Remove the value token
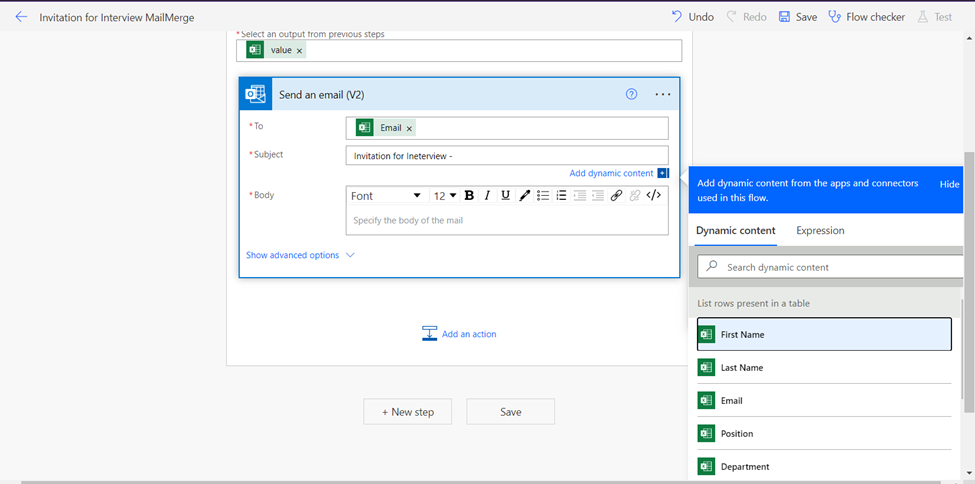This screenshot has width=975, height=484. click(299, 51)
